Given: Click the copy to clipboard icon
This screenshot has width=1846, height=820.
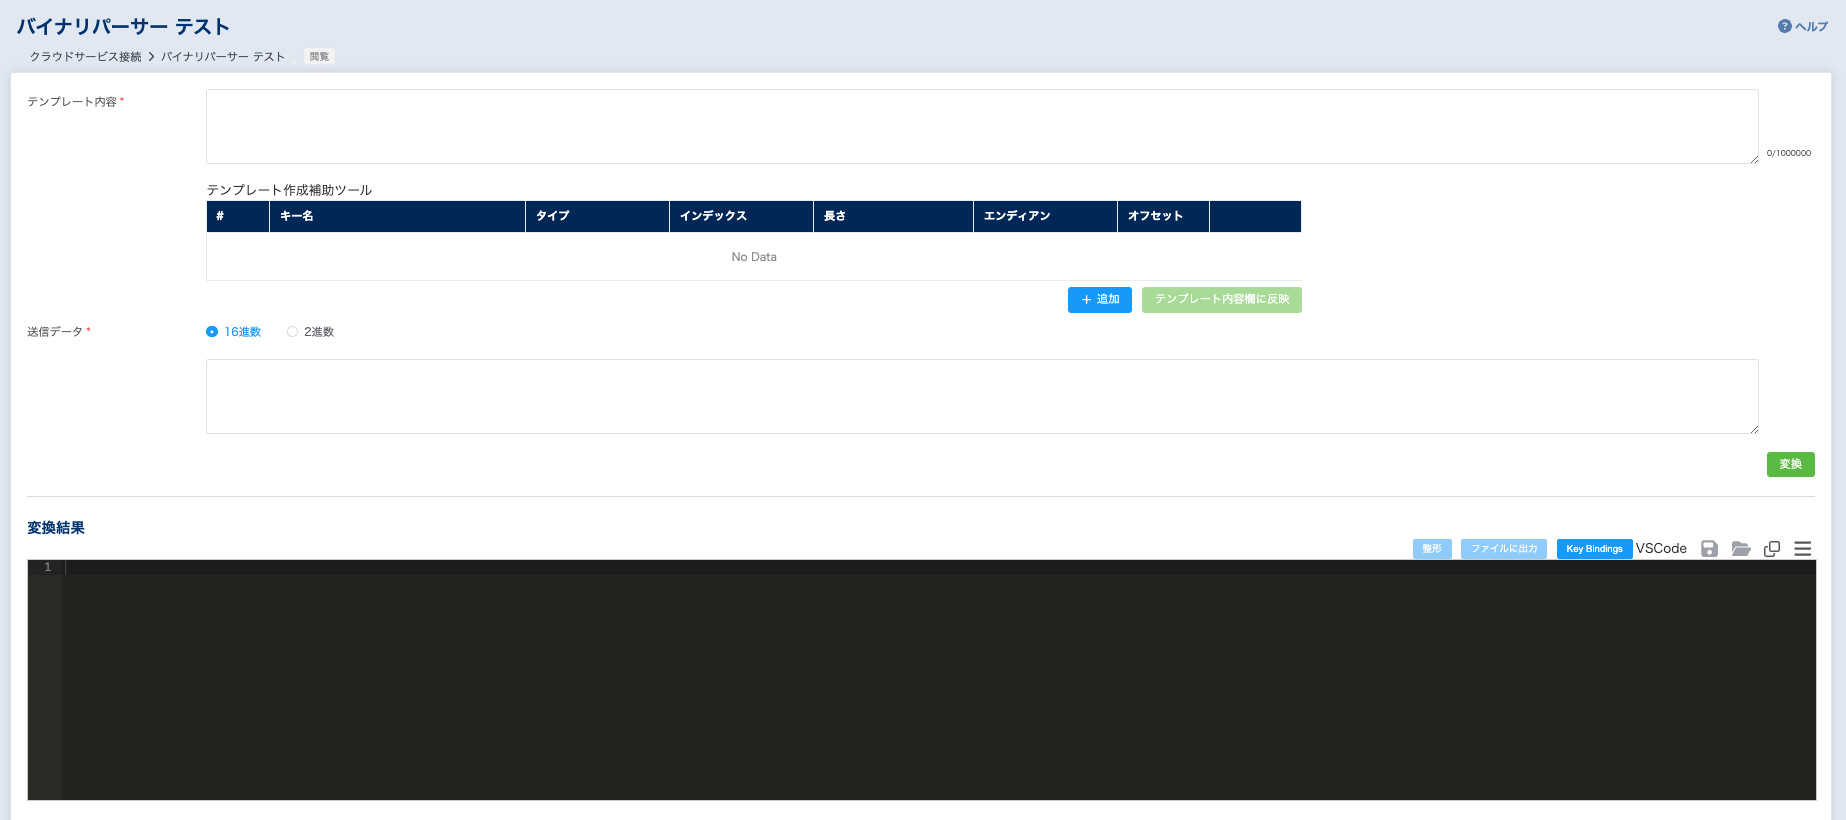Looking at the screenshot, I should coord(1772,549).
